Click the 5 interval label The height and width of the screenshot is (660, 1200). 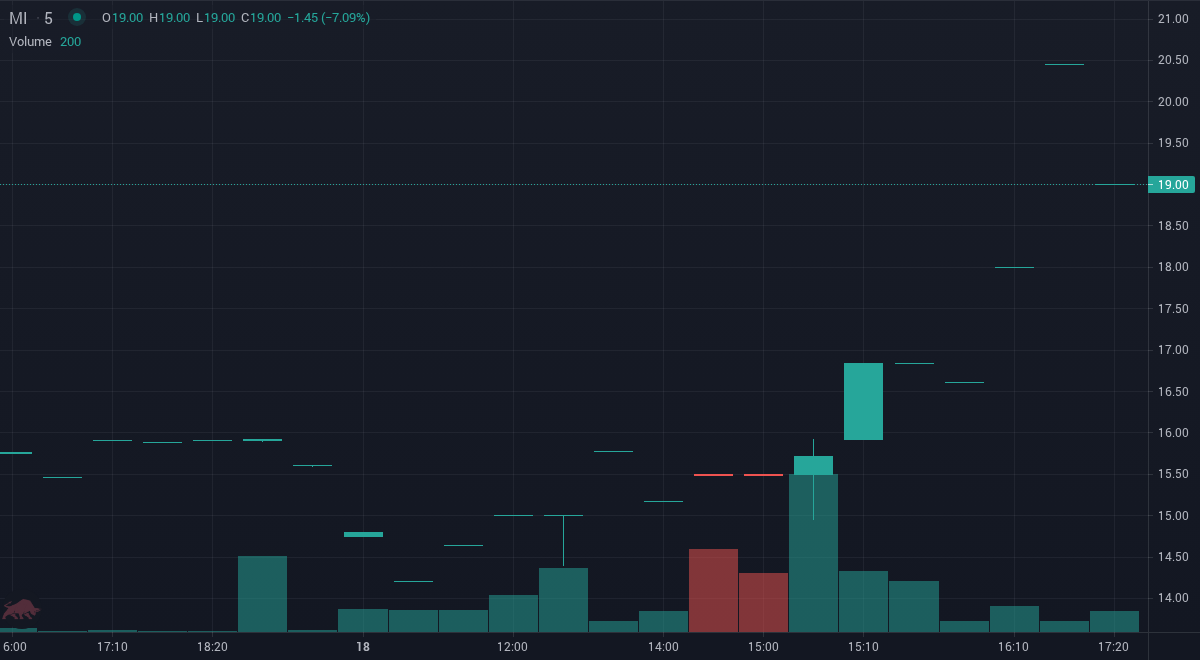click(48, 18)
